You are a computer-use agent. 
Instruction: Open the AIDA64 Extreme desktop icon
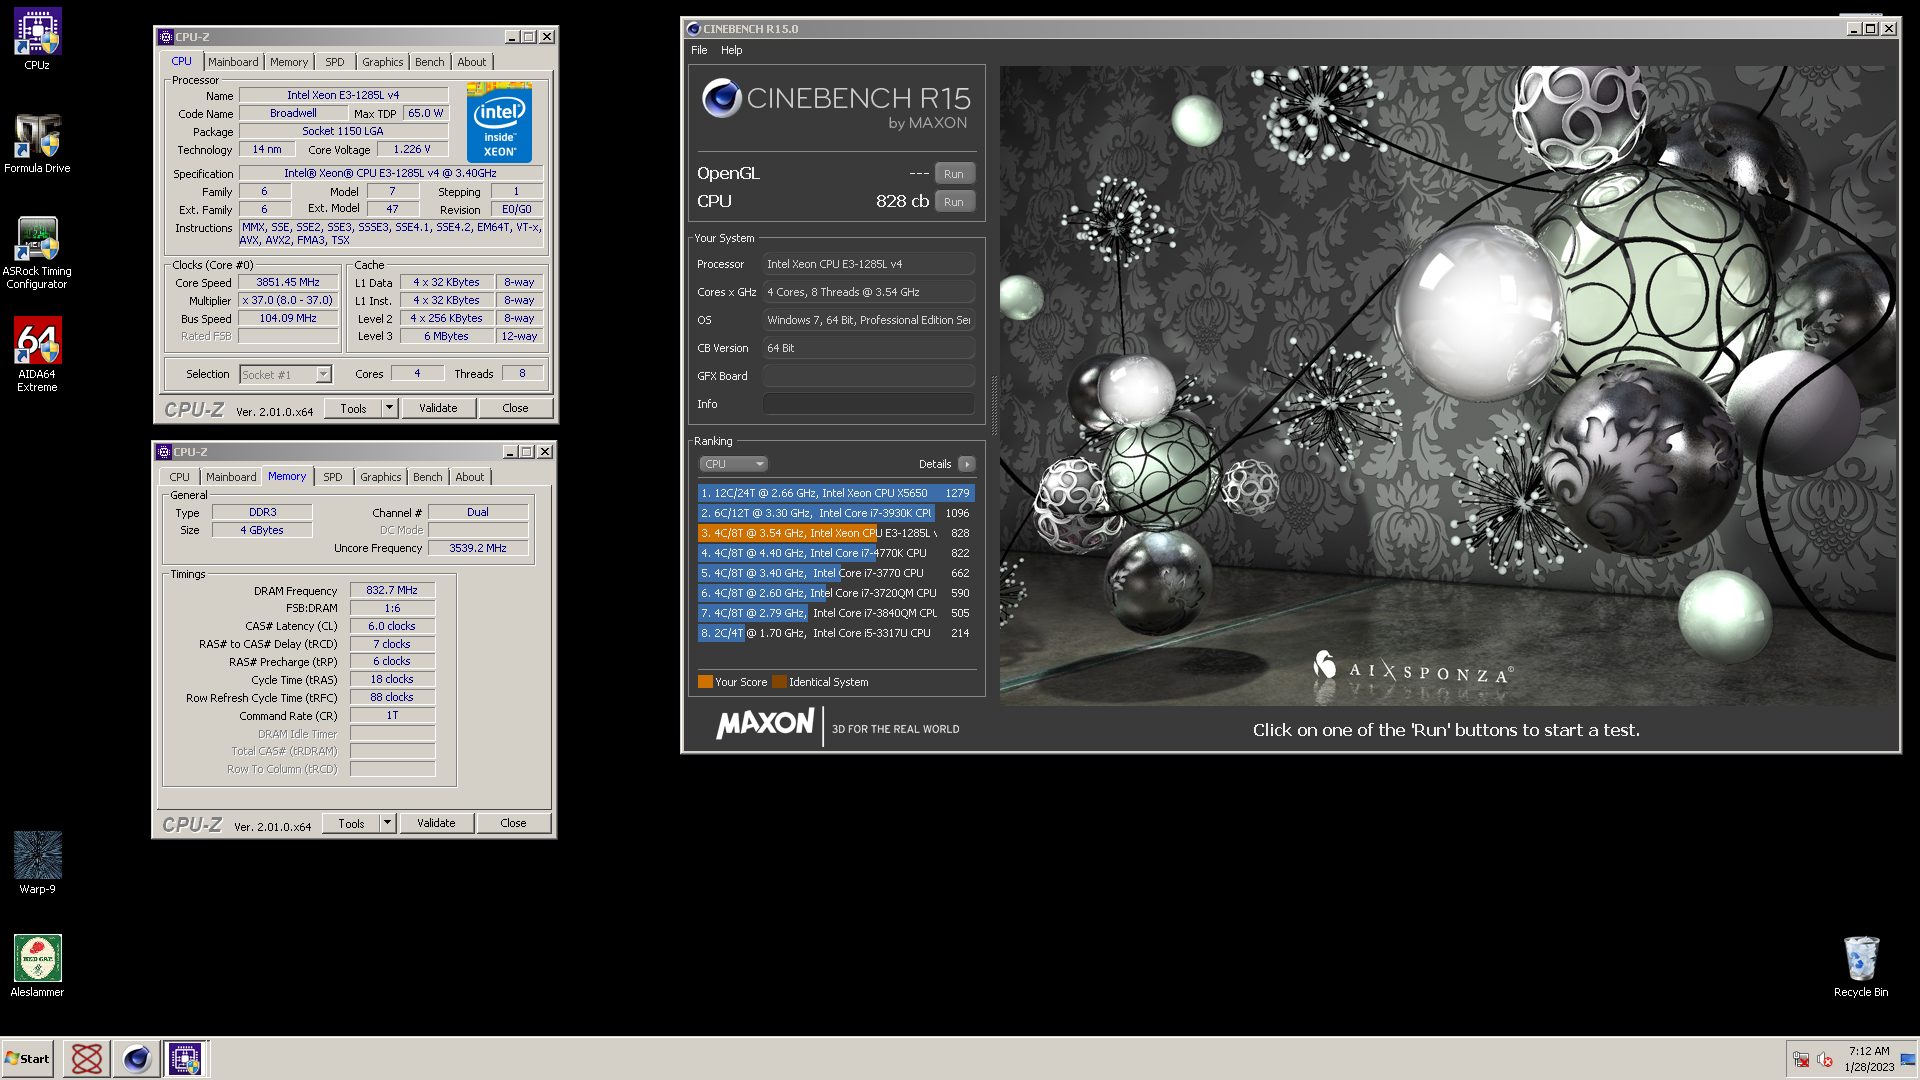(x=37, y=354)
